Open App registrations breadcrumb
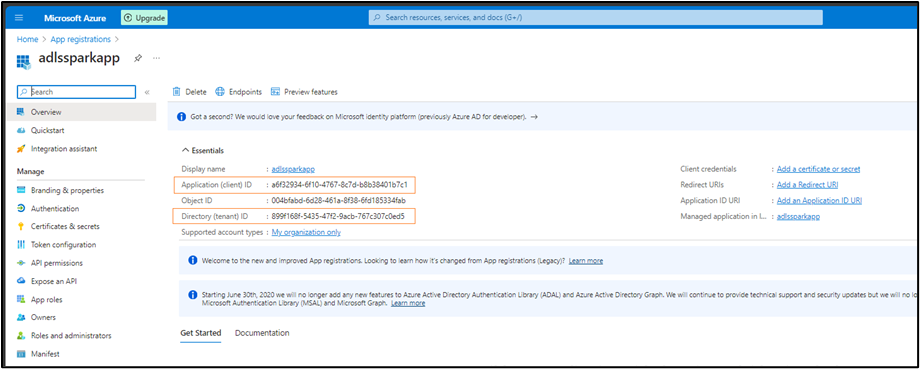Viewport: 920px width, 369px height. pyautogui.click(x=80, y=39)
